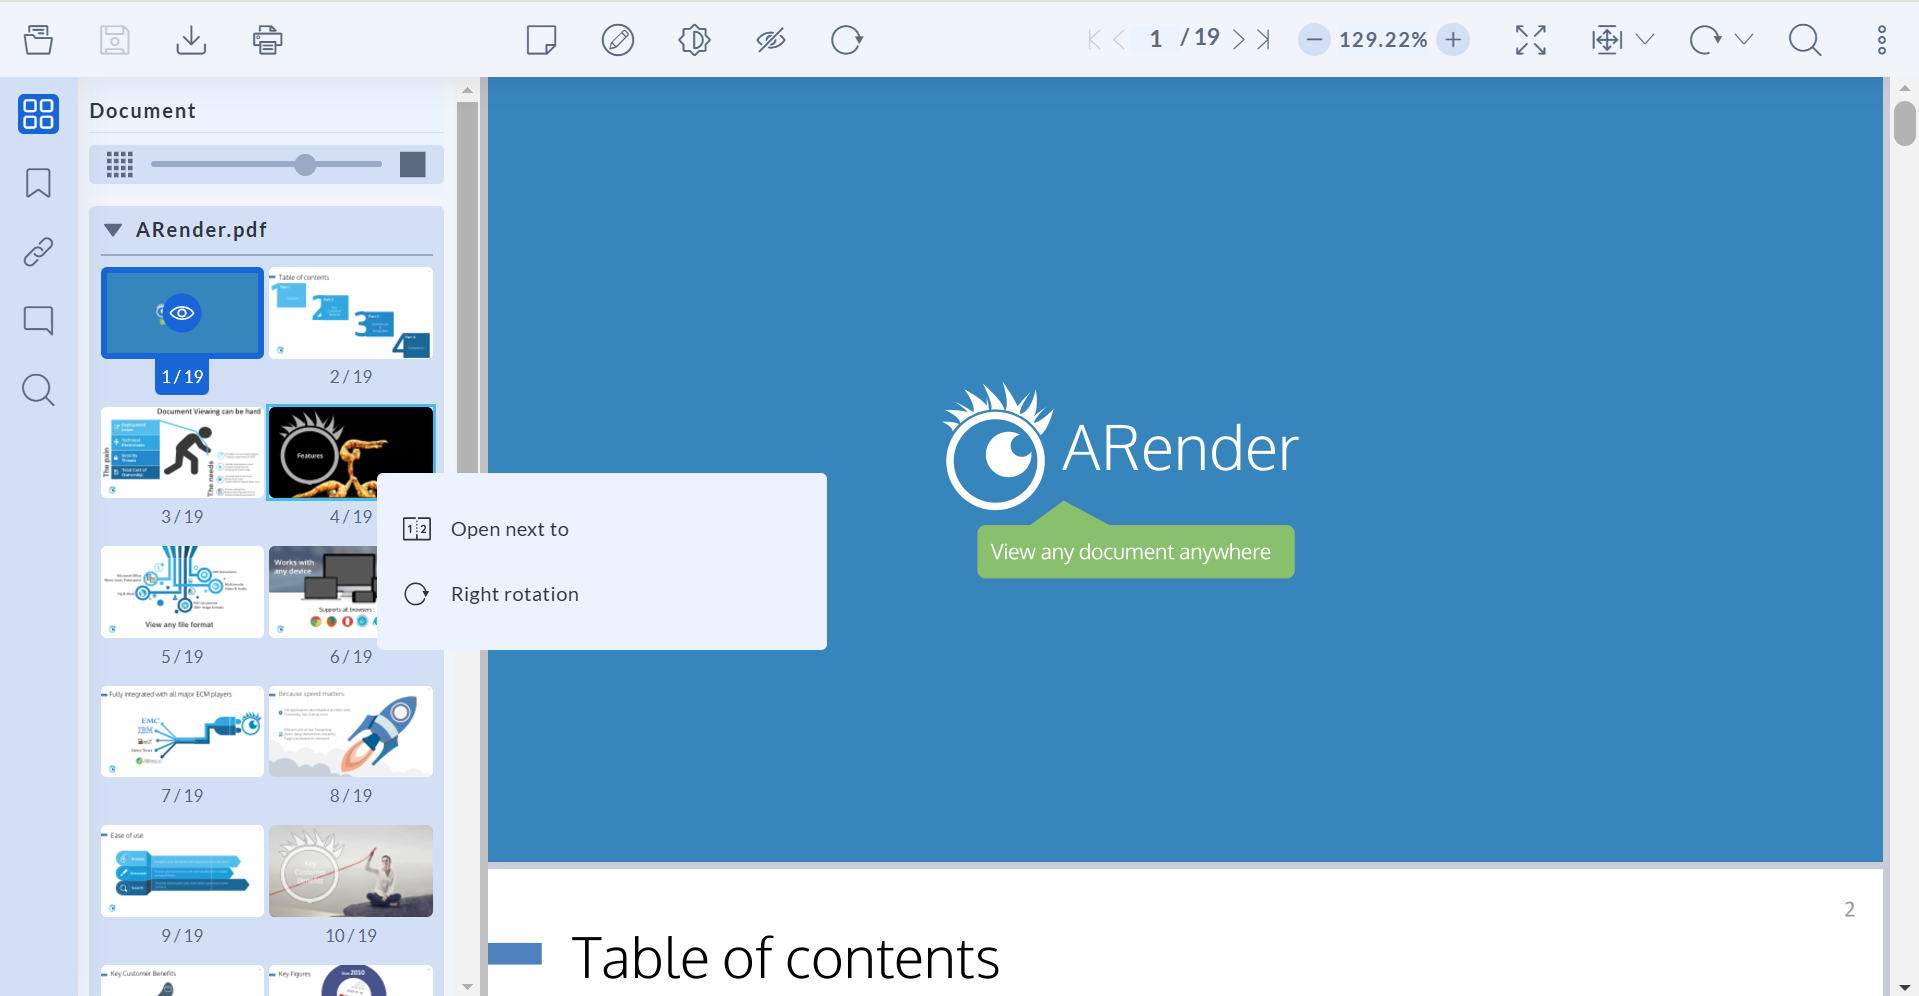Click the print document icon
Screen dimensions: 1919x996
coord(267,40)
